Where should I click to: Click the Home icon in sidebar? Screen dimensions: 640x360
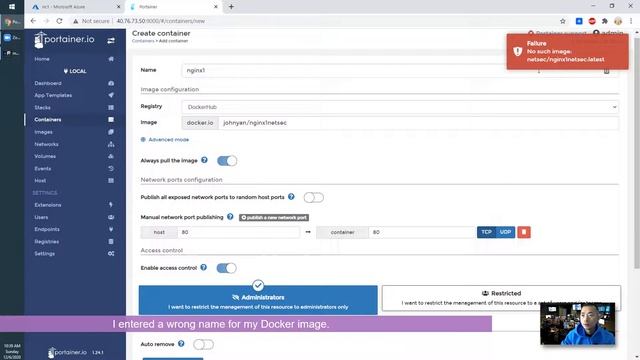point(111,59)
